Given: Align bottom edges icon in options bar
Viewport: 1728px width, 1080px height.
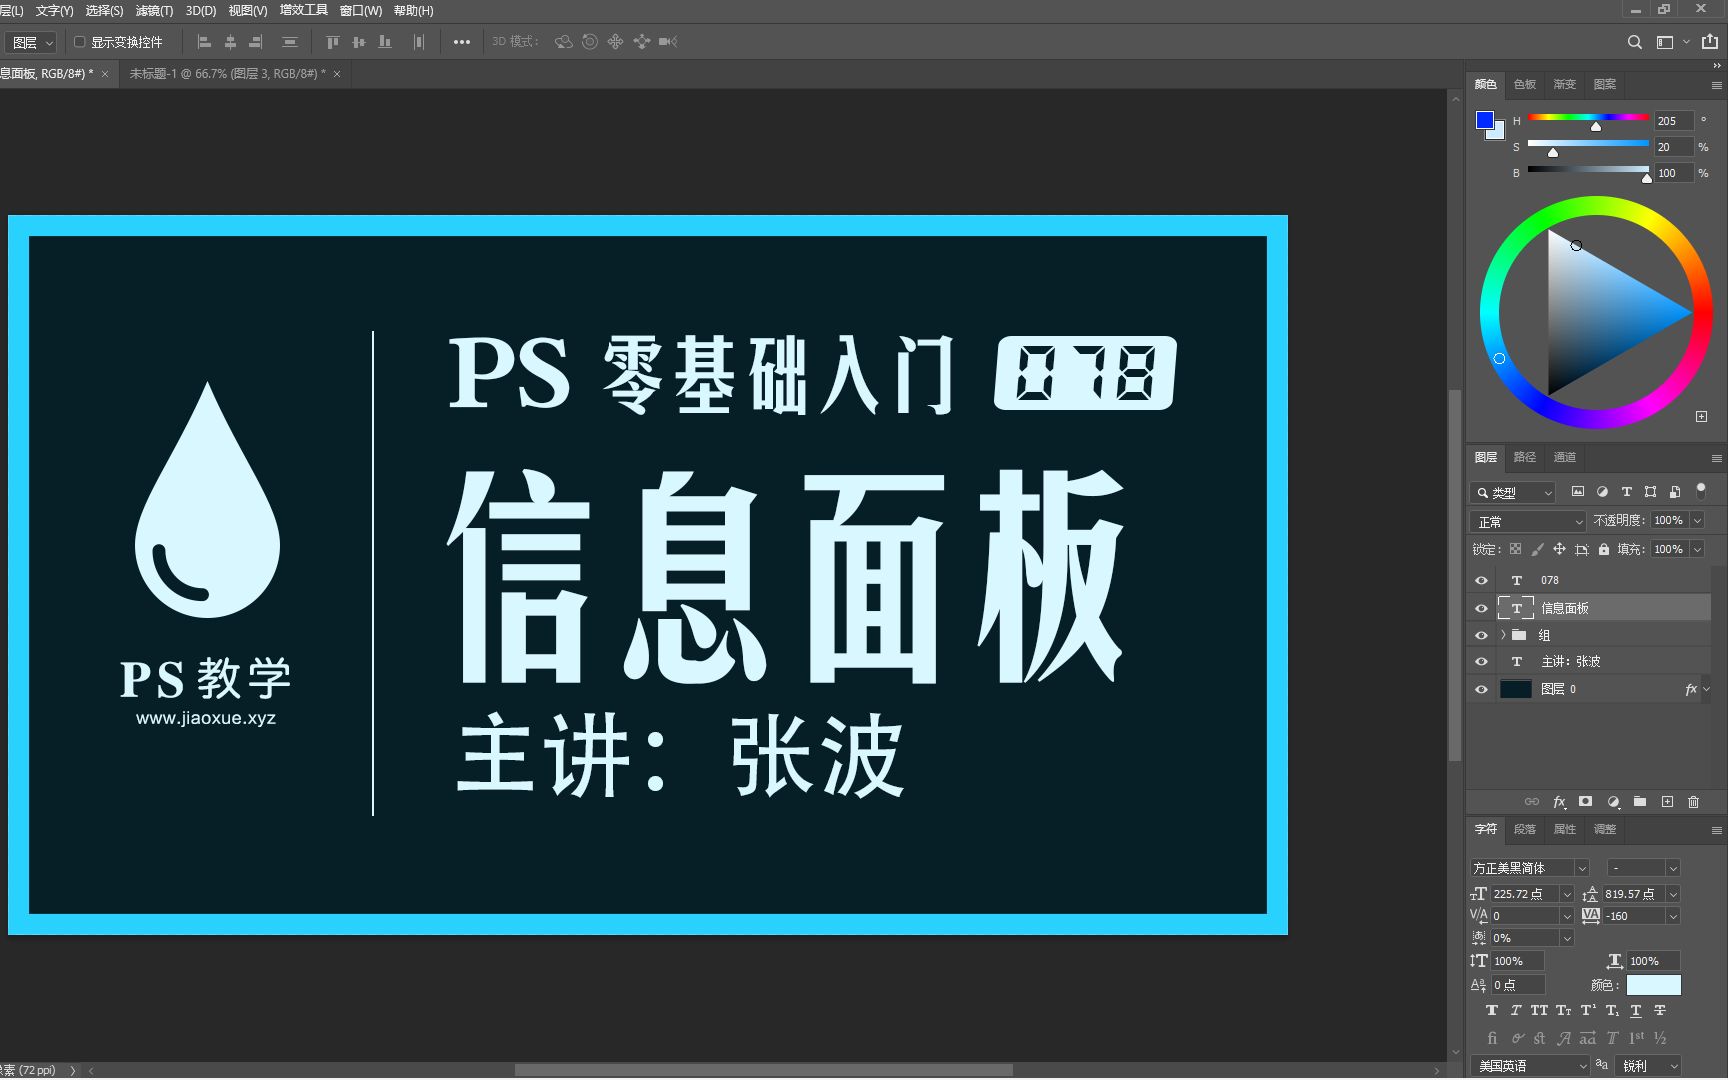Looking at the screenshot, I should (x=385, y=42).
